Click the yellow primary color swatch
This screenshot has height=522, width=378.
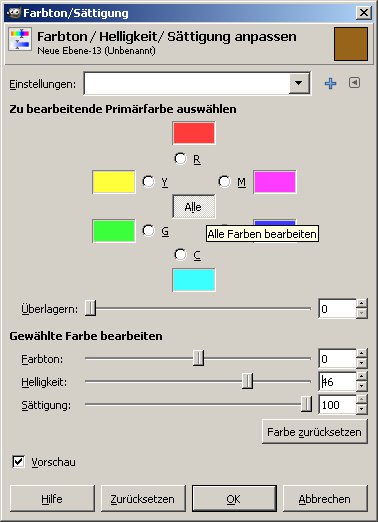coord(114,182)
